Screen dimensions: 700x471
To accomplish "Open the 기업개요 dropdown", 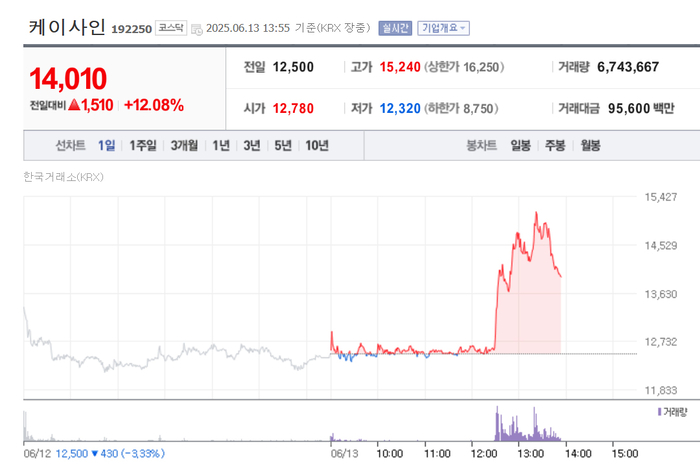I will 443,28.
